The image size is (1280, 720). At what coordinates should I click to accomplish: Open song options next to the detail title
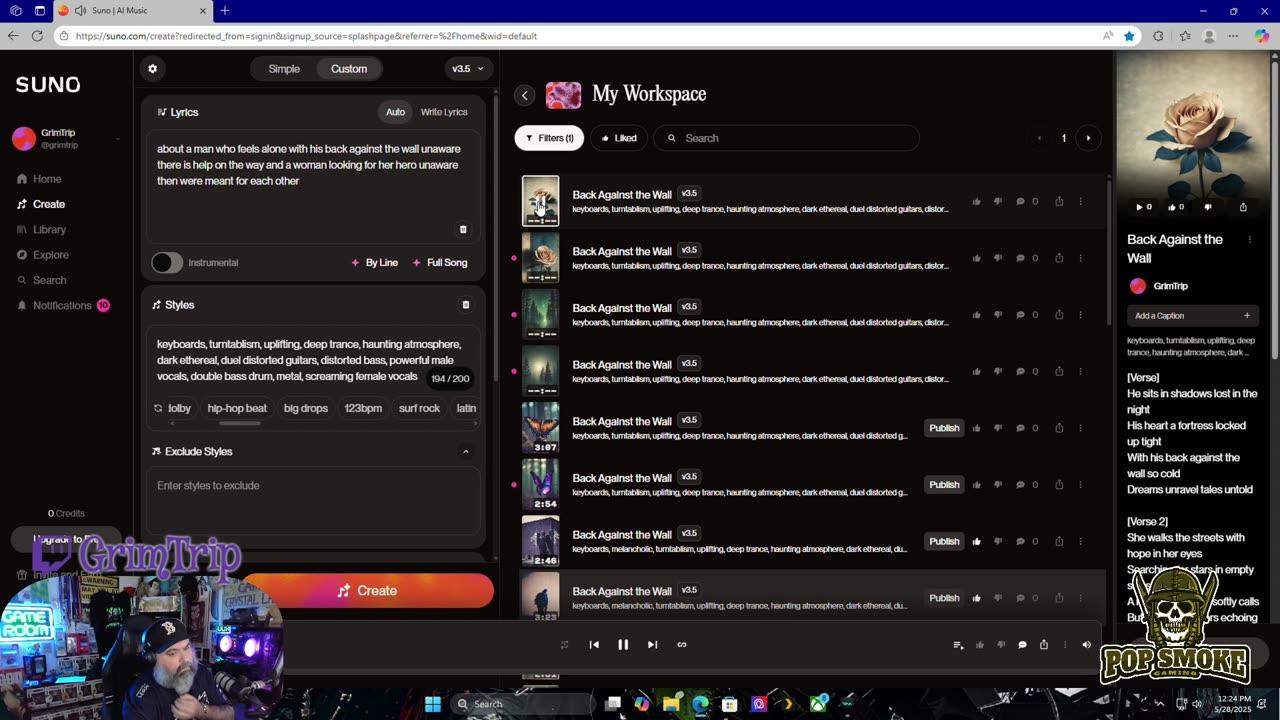pos(1249,240)
